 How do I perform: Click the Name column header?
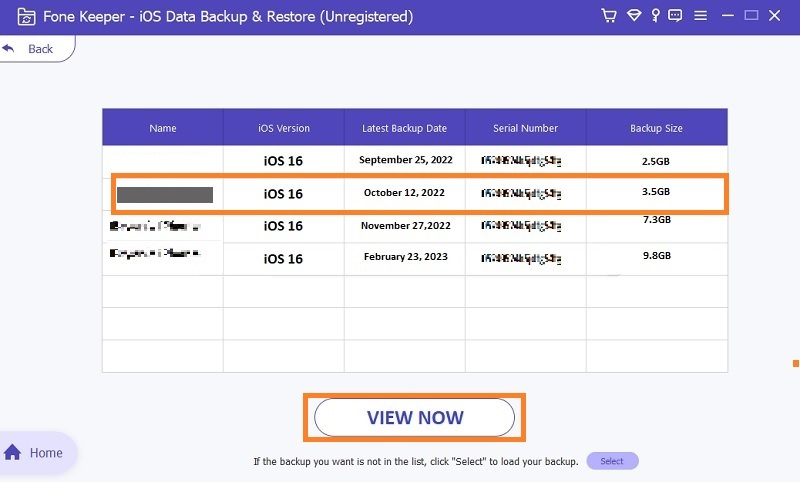tap(162, 128)
